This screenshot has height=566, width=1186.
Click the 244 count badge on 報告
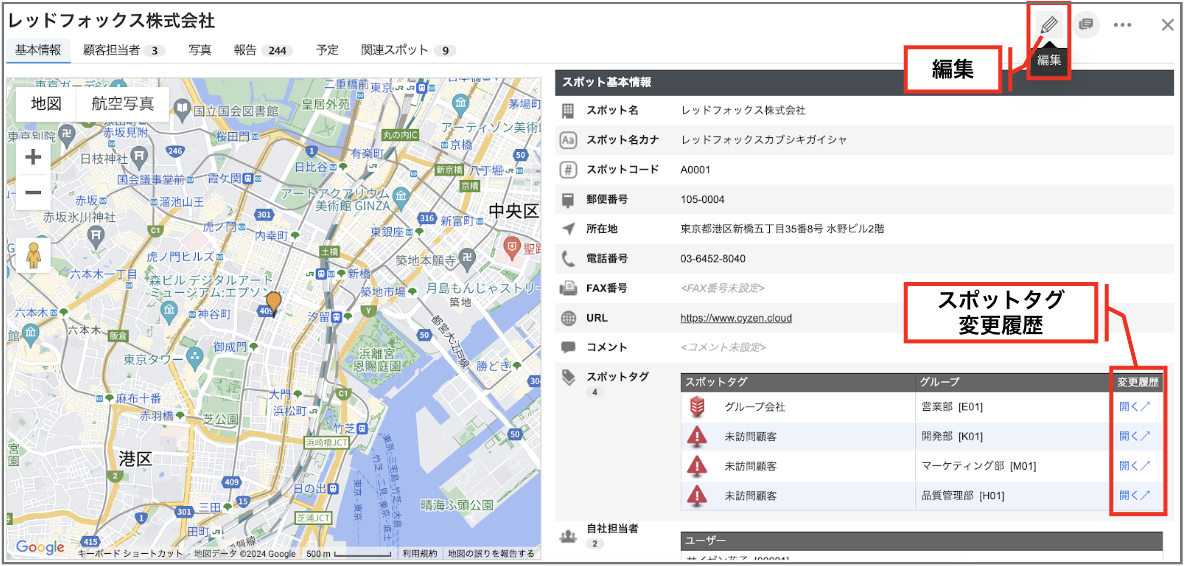(278, 51)
